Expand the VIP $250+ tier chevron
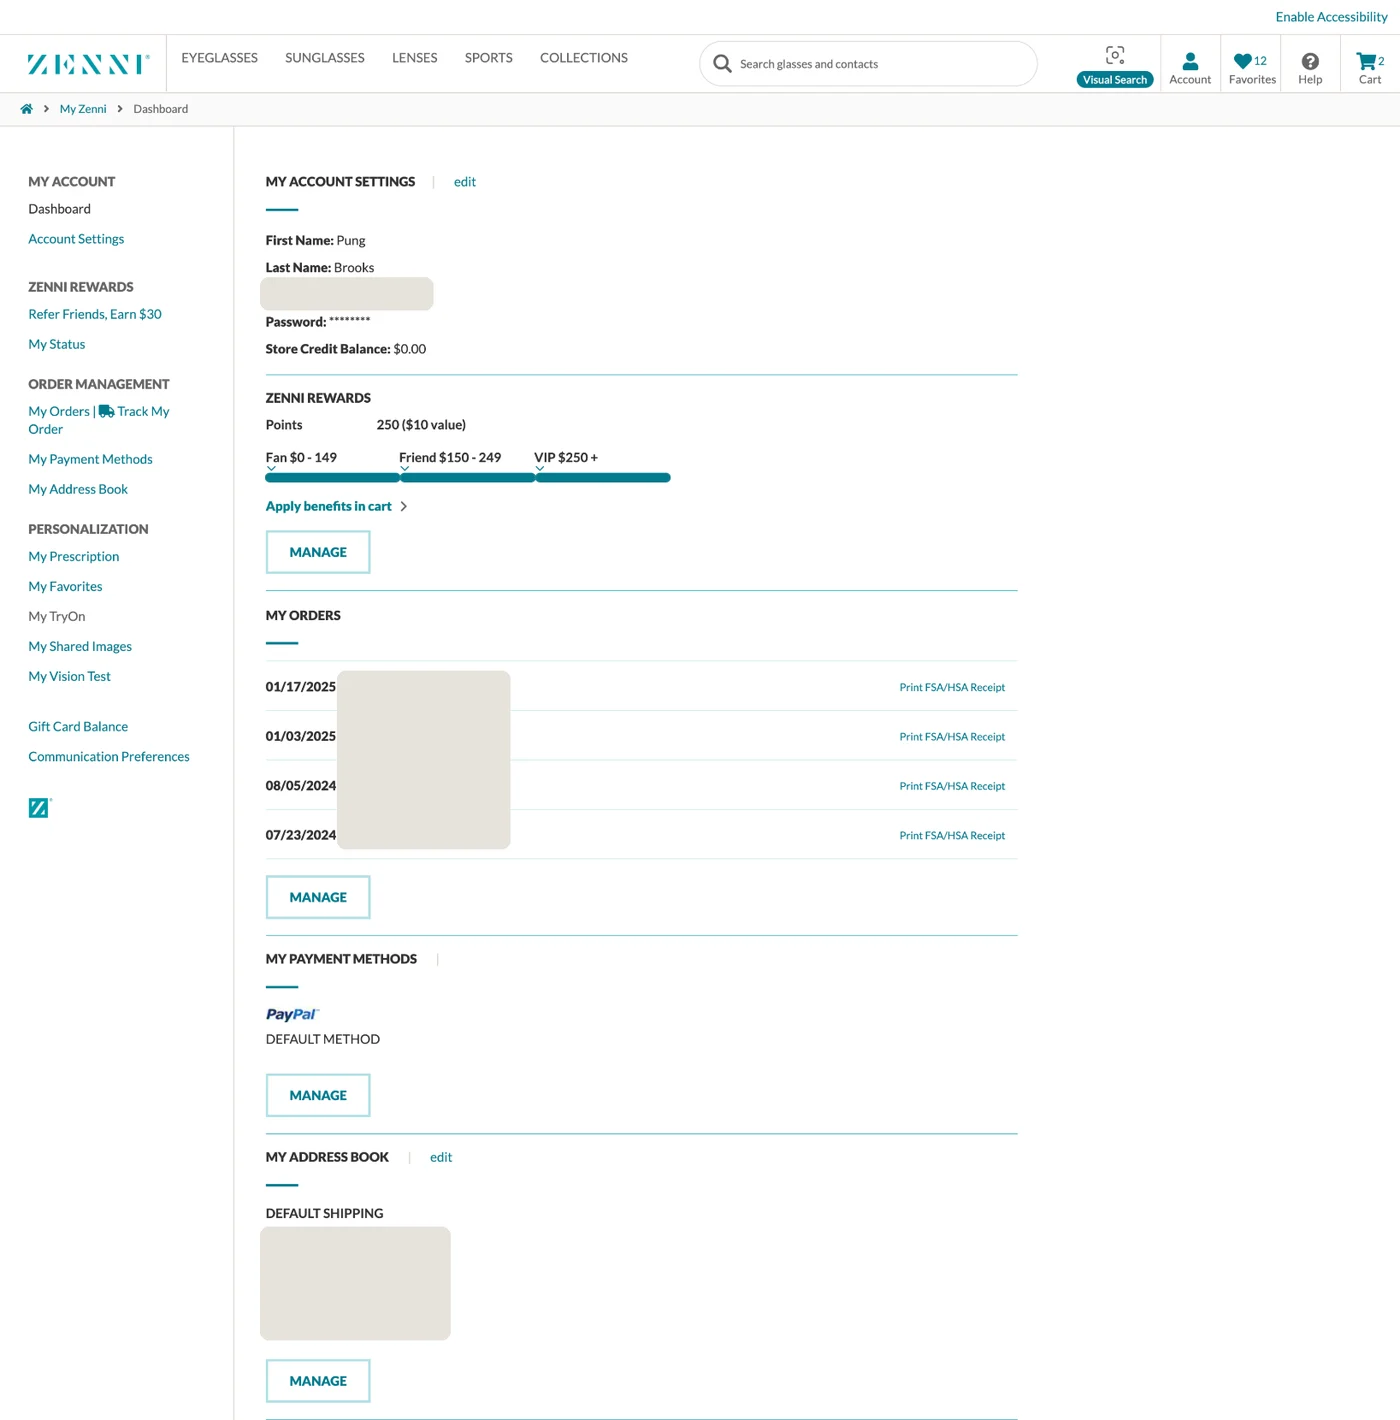 (x=540, y=468)
